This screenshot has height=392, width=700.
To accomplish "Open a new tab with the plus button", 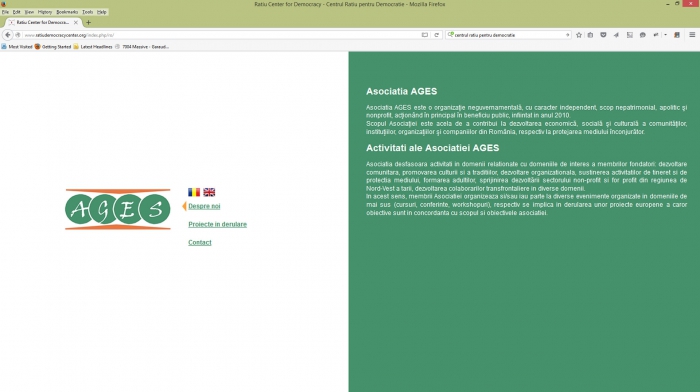I will pos(88,22).
